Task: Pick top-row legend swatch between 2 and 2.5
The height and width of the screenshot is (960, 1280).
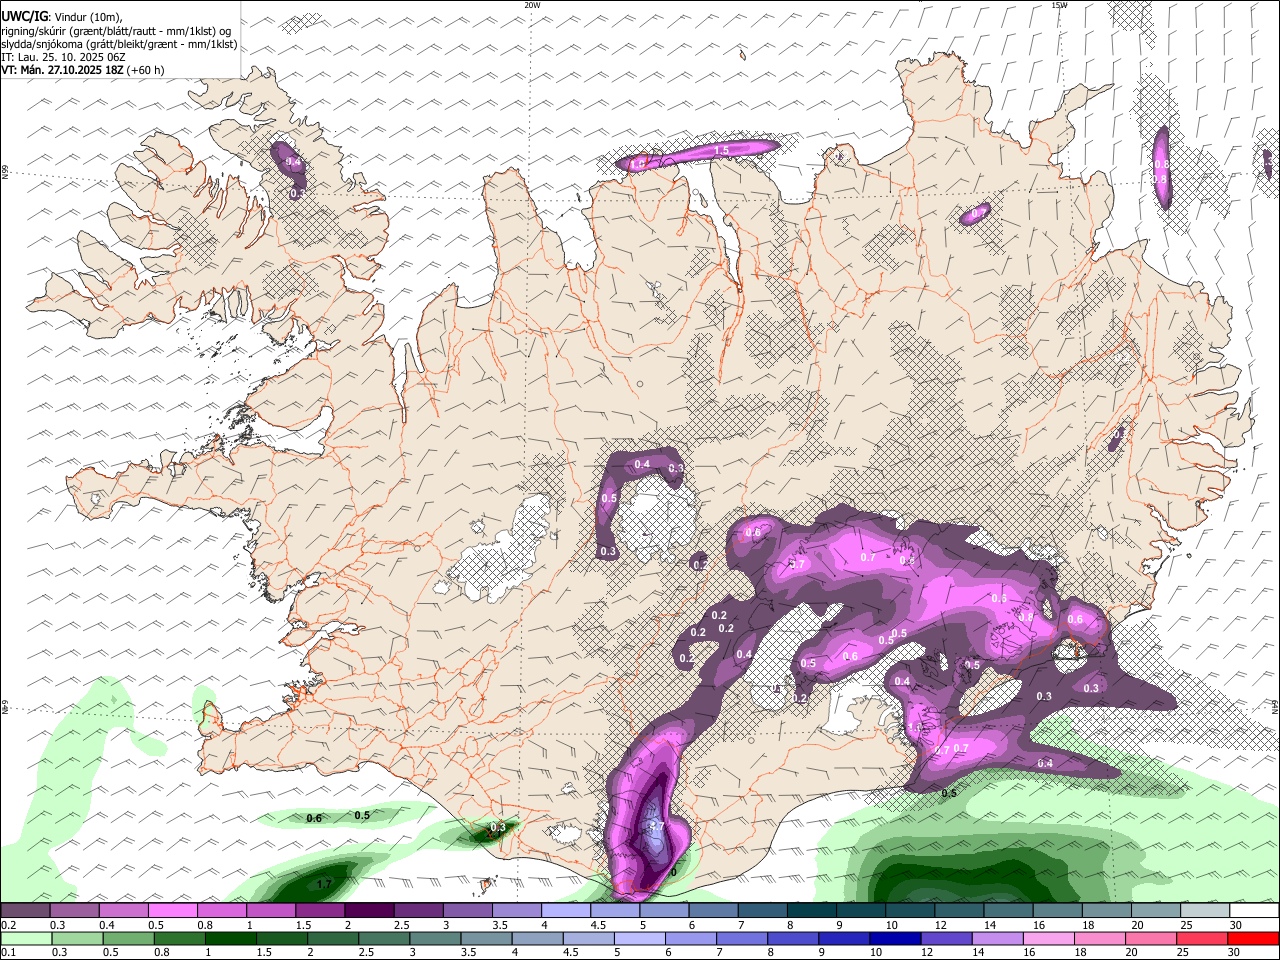Action: click(369, 910)
